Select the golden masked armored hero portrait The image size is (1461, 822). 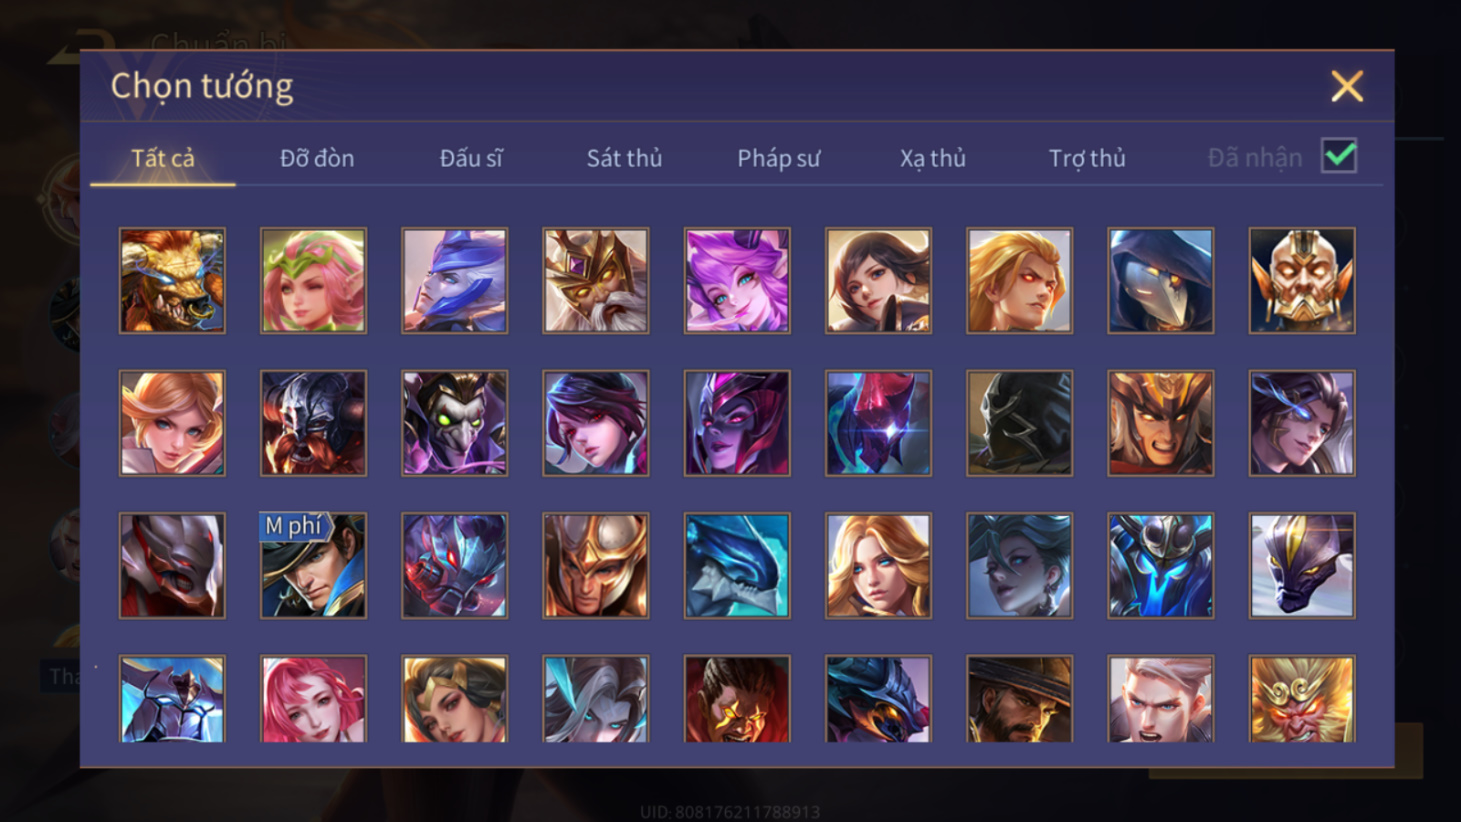point(1301,280)
